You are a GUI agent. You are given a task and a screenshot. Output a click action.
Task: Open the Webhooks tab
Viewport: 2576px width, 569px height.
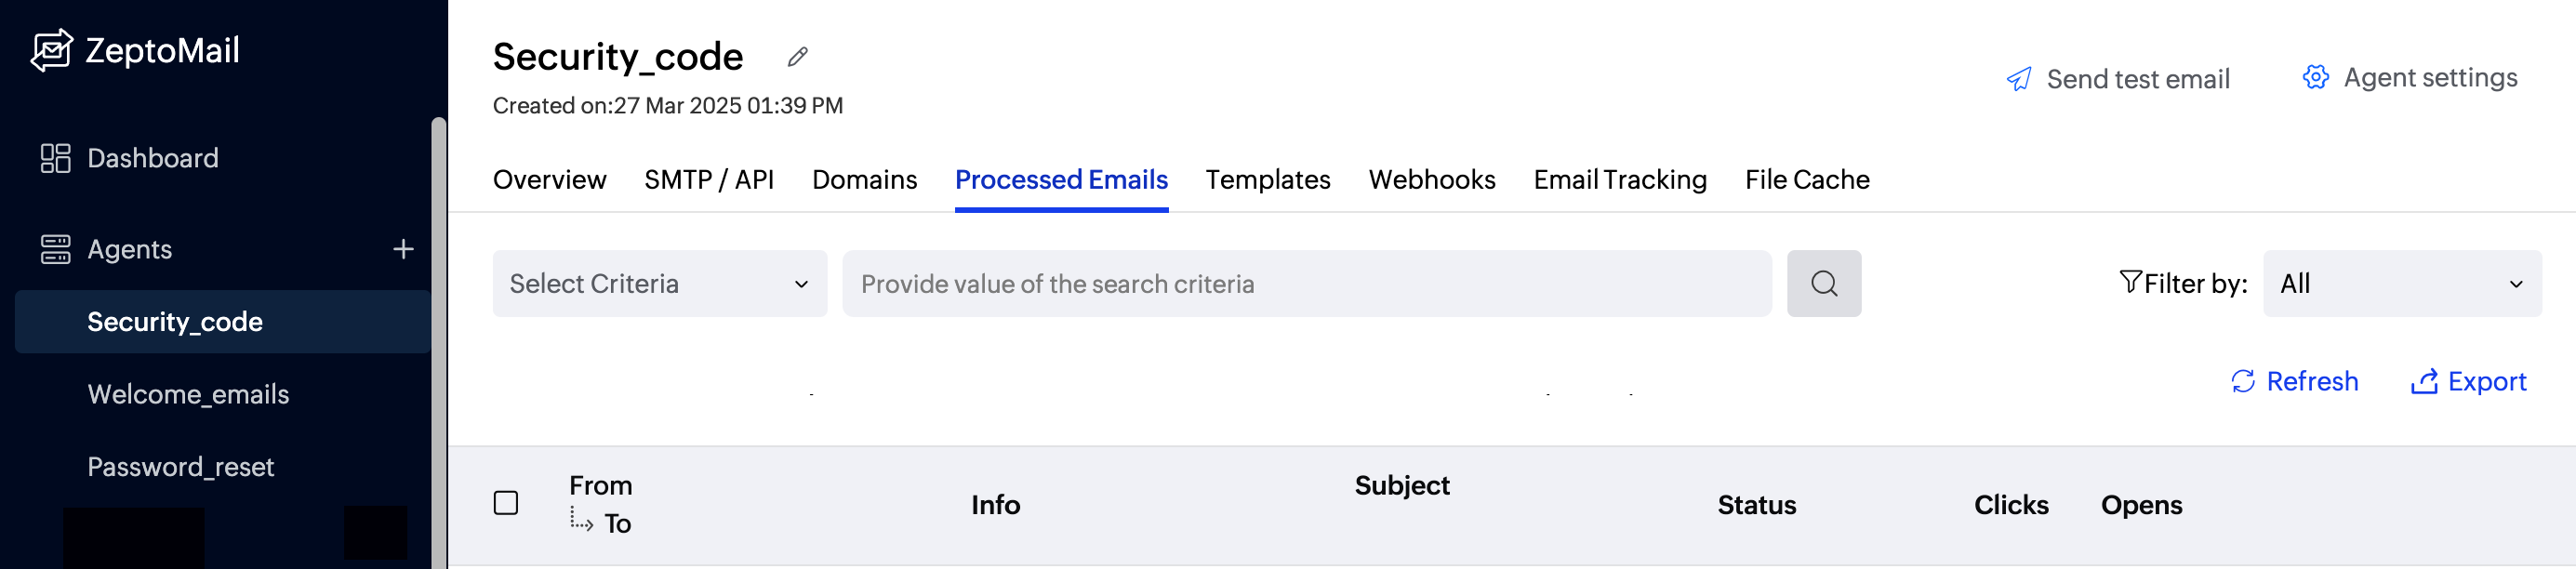pos(1431,179)
